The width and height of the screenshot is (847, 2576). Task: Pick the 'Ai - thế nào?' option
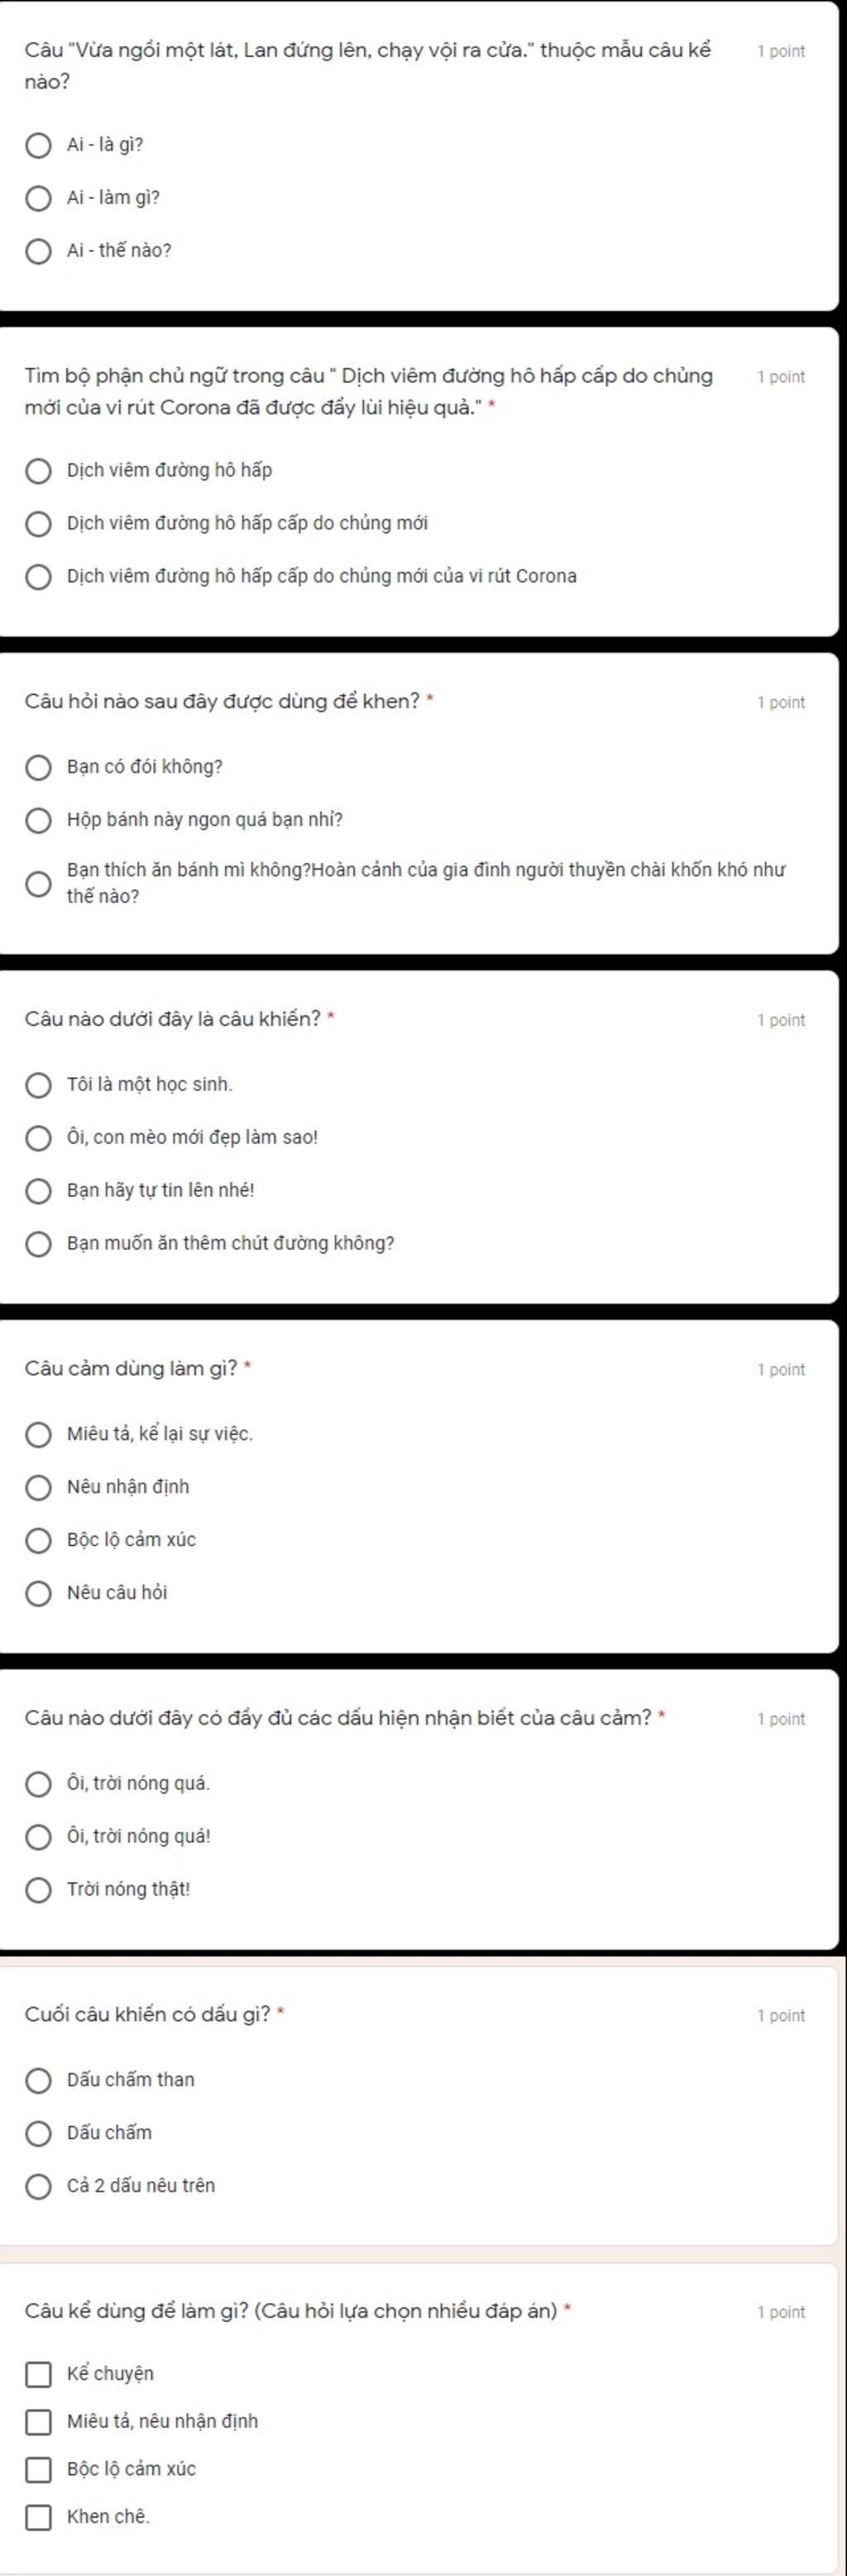point(38,252)
